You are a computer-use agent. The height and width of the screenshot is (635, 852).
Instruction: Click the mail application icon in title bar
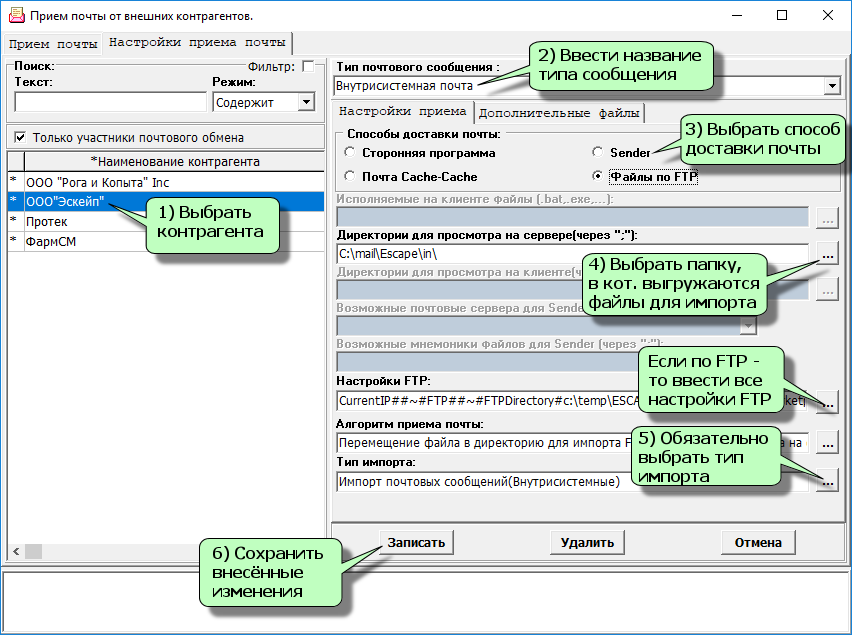tap(16, 16)
